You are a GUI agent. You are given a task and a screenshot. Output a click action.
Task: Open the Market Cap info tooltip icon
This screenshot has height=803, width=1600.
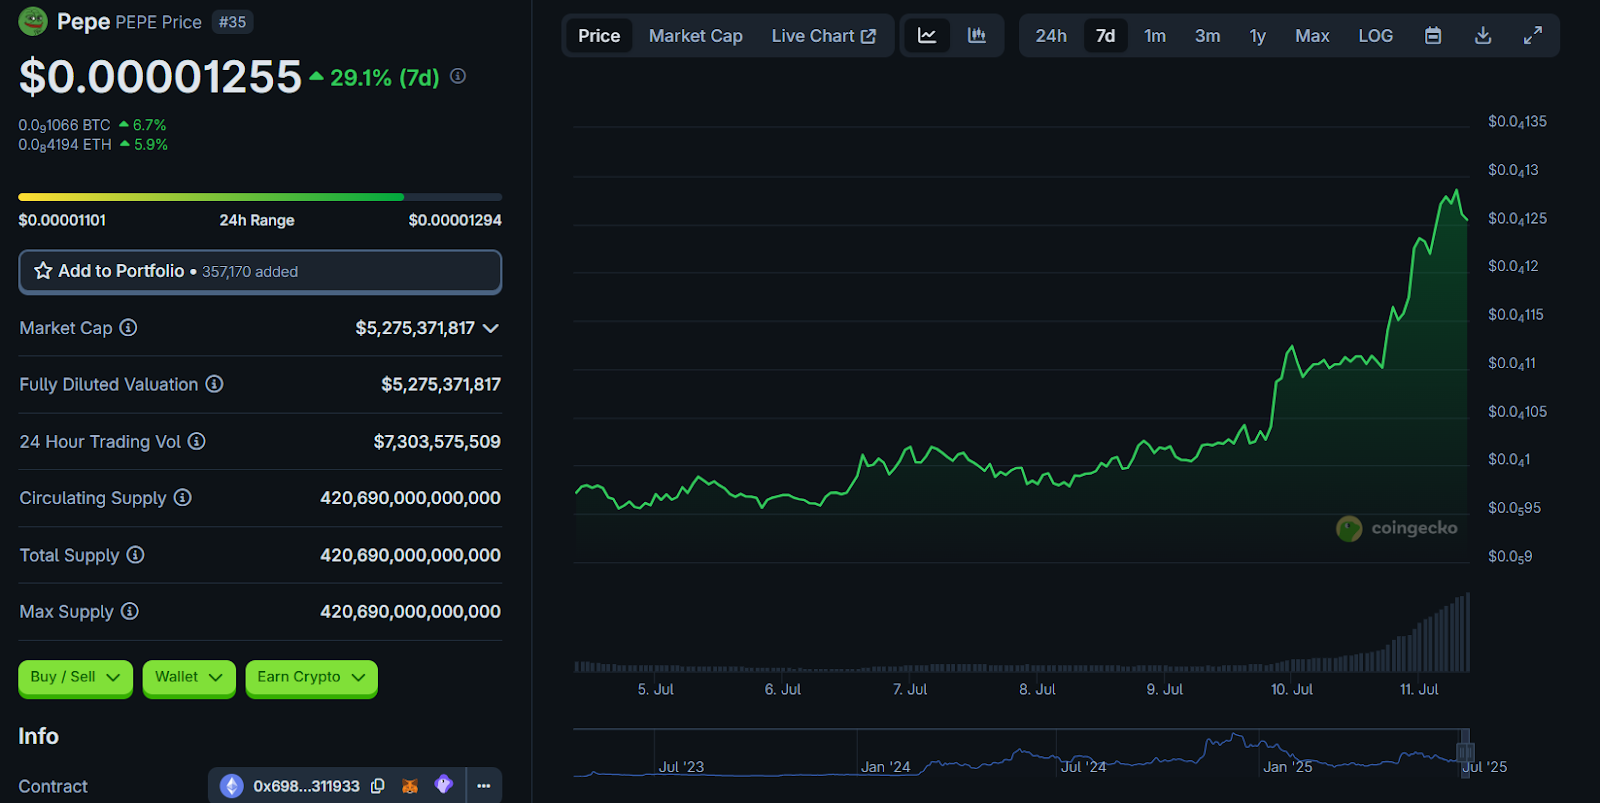(128, 327)
